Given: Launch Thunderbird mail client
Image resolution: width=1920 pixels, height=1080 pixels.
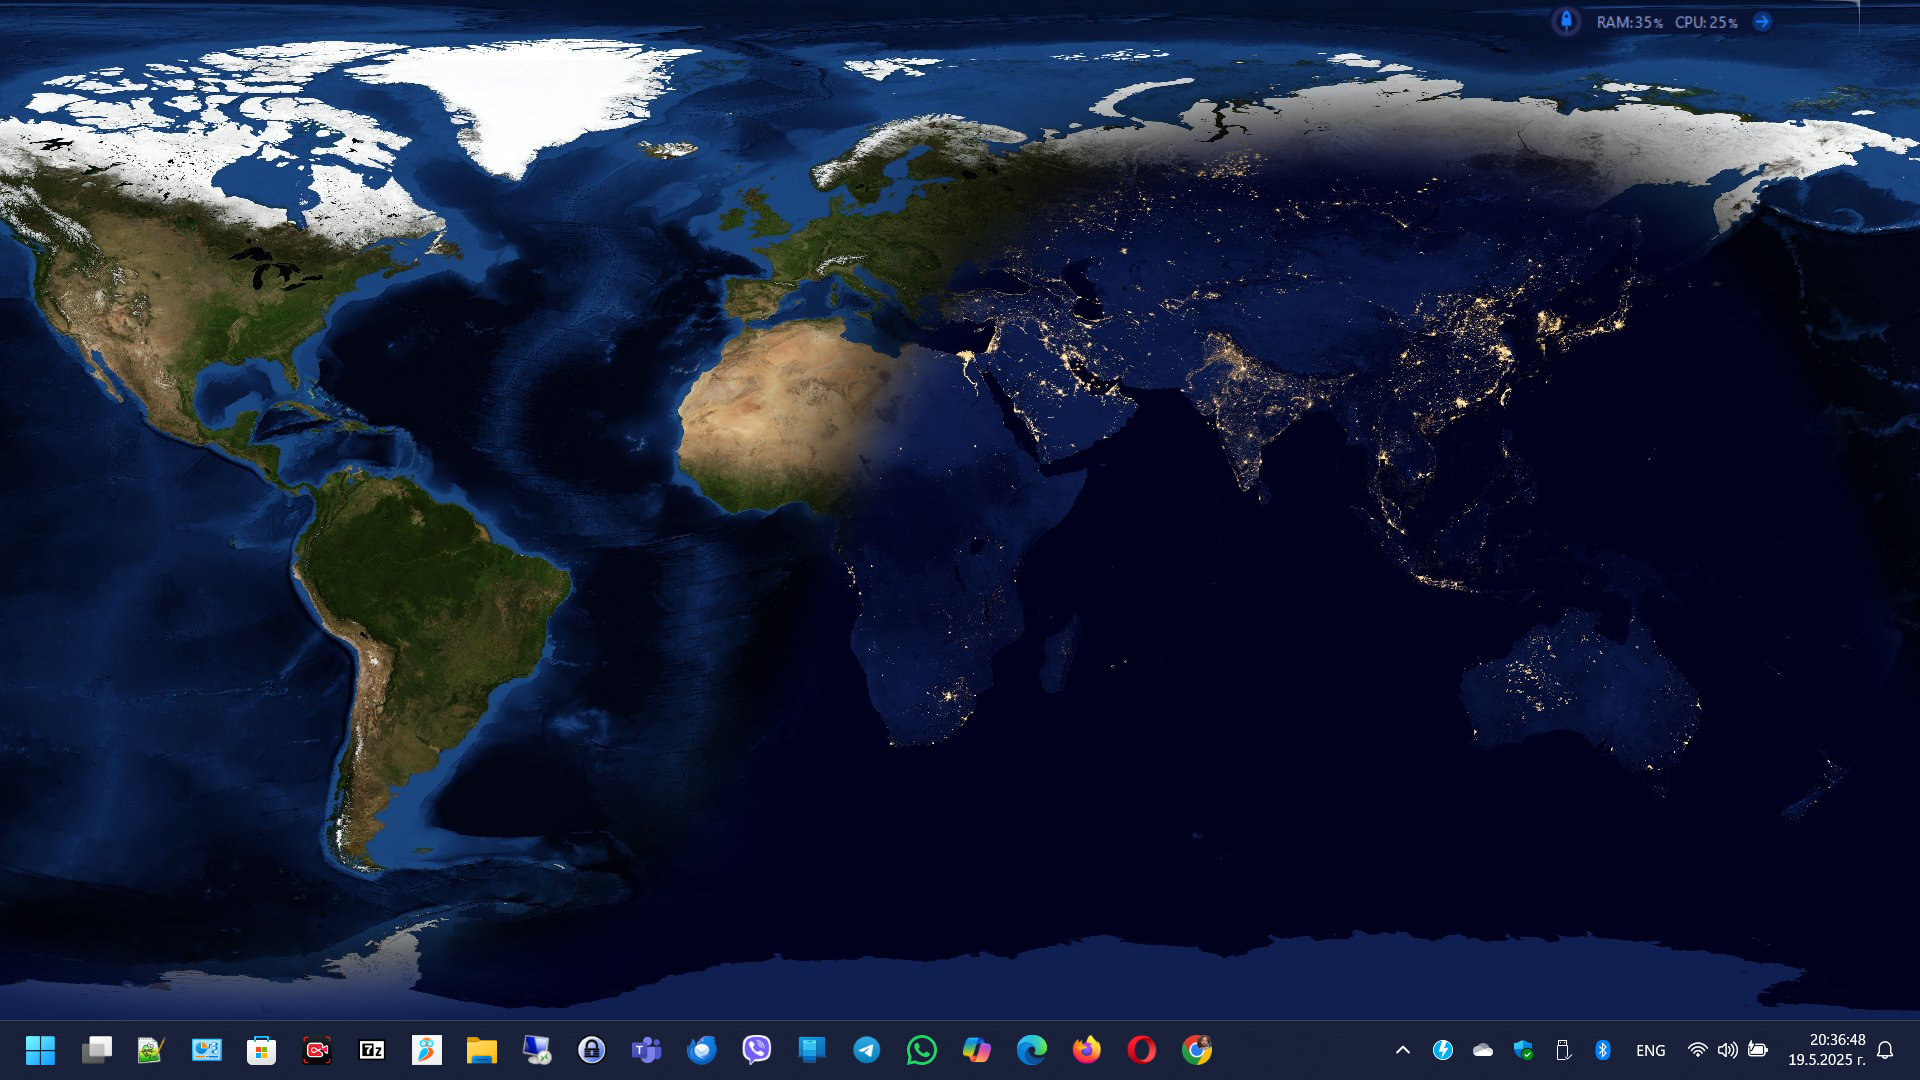Looking at the screenshot, I should click(702, 1050).
